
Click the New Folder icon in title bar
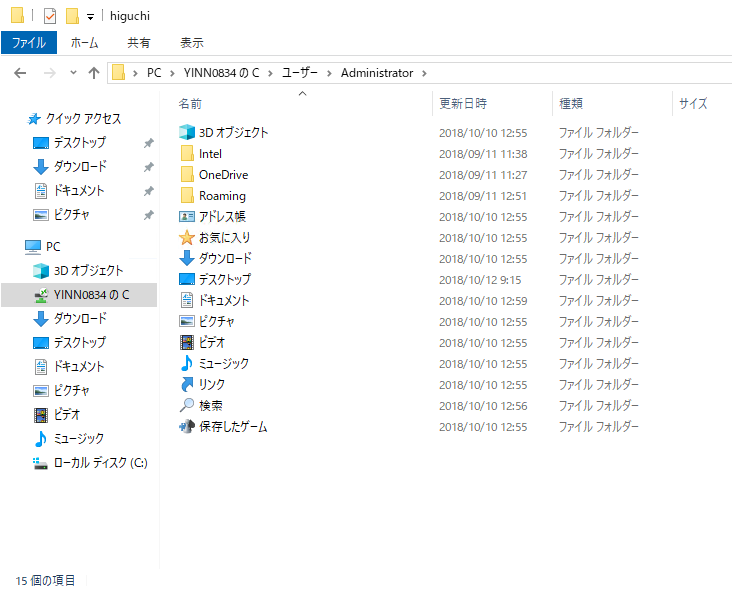click(72, 16)
